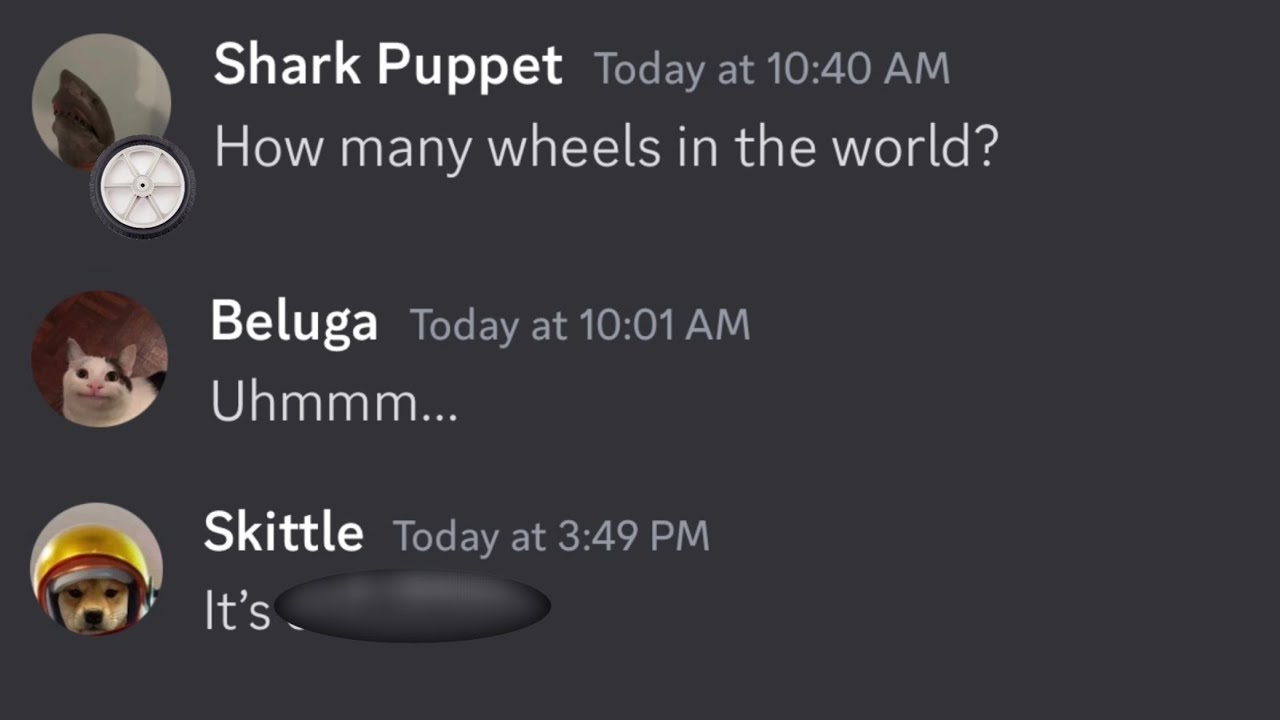Click the word "Puppet" in the first username
This screenshot has width=1280, height=720.
[x=469, y=66]
